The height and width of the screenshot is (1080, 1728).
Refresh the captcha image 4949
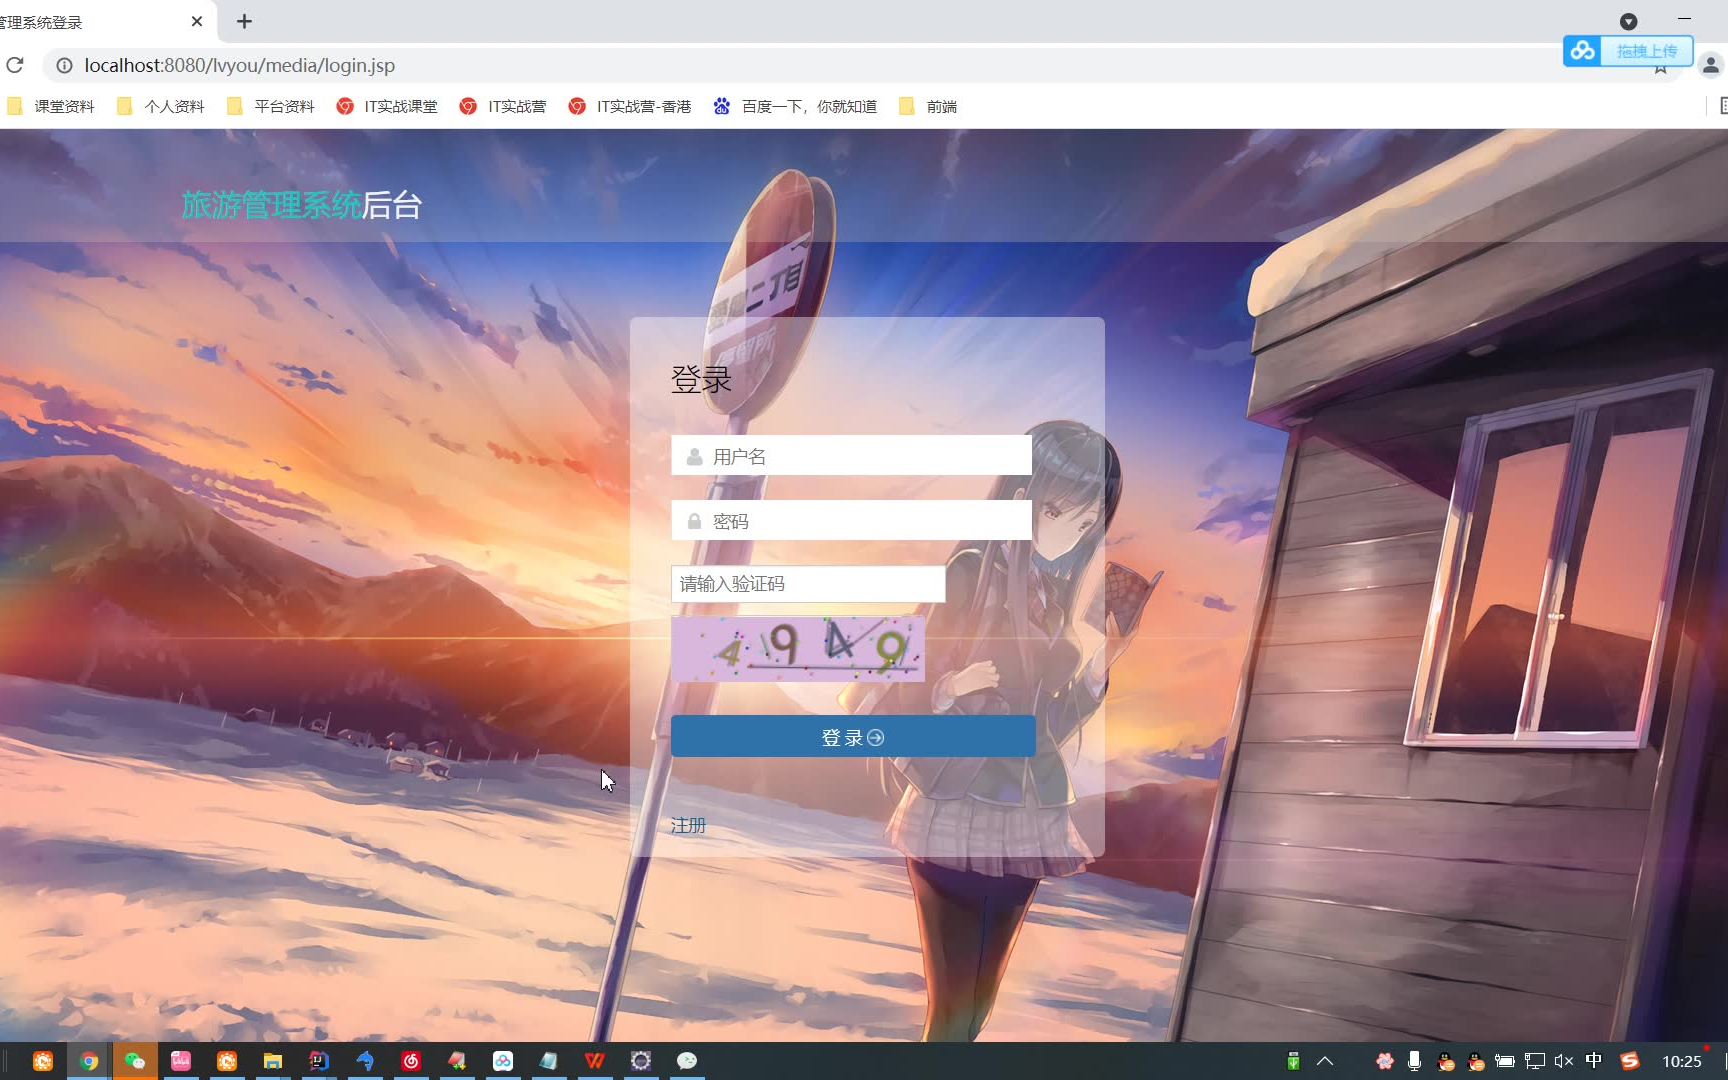point(798,649)
